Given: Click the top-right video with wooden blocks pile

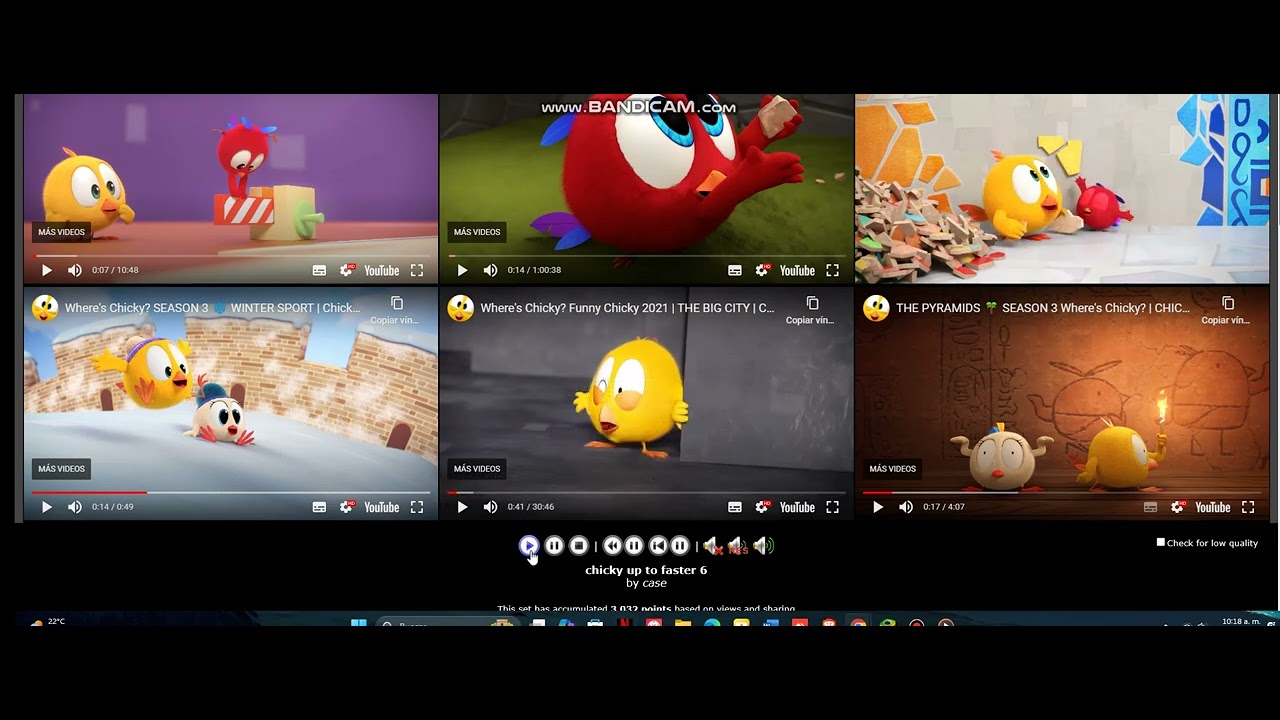Looking at the screenshot, I should 1062,188.
